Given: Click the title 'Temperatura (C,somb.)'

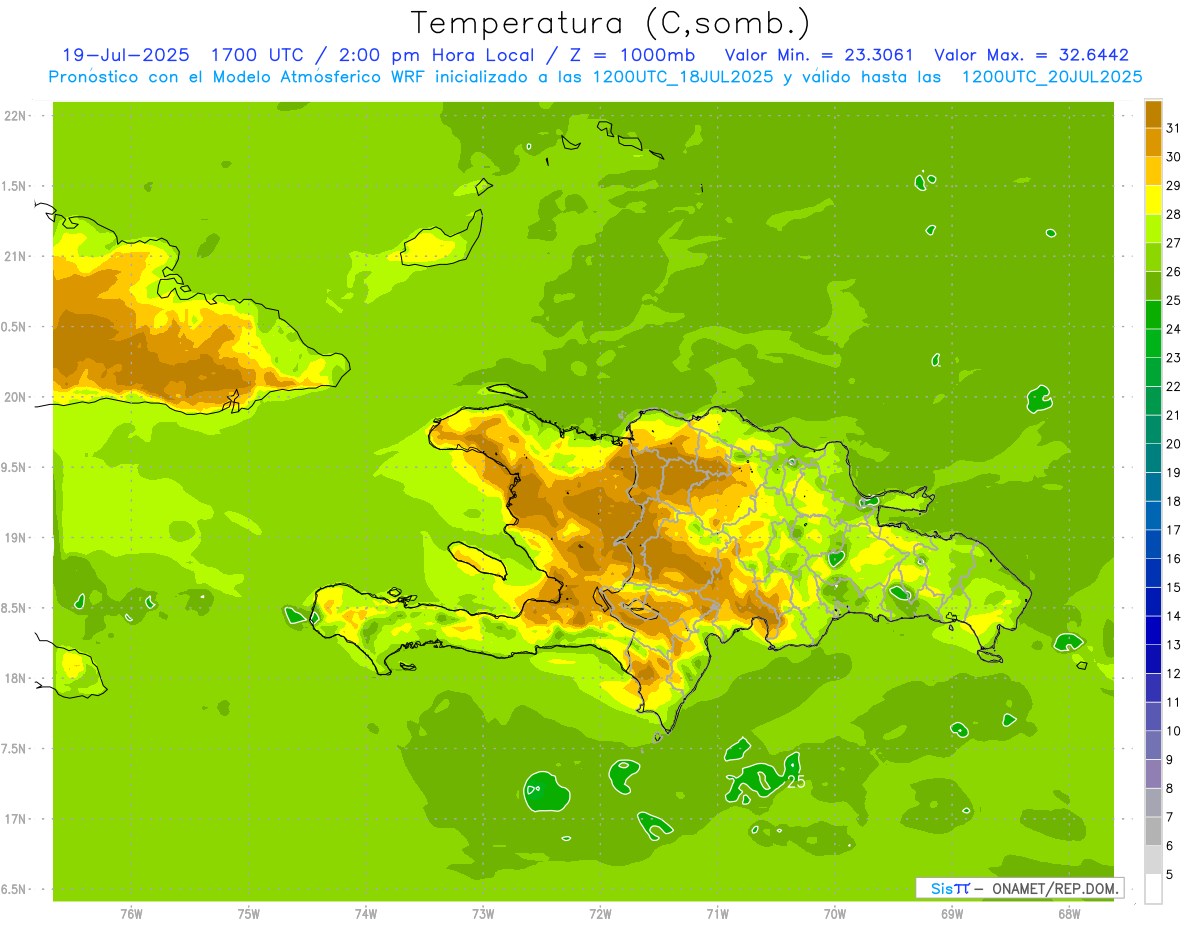Looking at the screenshot, I should (610, 23).
